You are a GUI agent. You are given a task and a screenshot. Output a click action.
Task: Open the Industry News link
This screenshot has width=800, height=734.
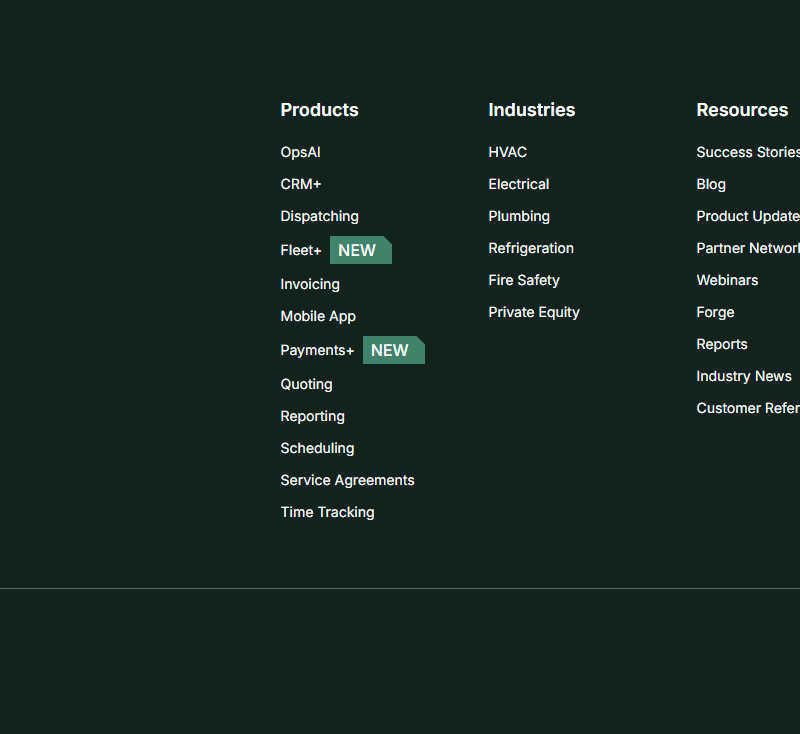(x=744, y=376)
